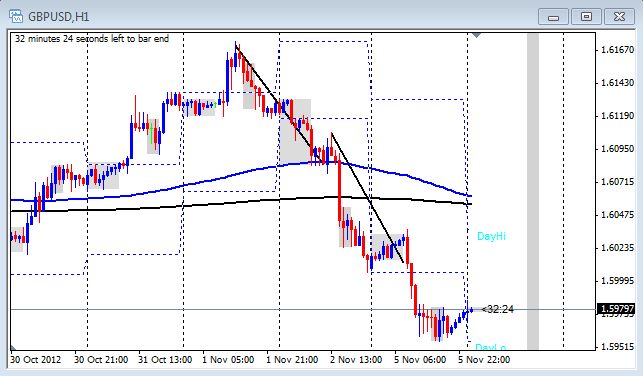Click the 1.60475 price axis label

tap(617, 215)
